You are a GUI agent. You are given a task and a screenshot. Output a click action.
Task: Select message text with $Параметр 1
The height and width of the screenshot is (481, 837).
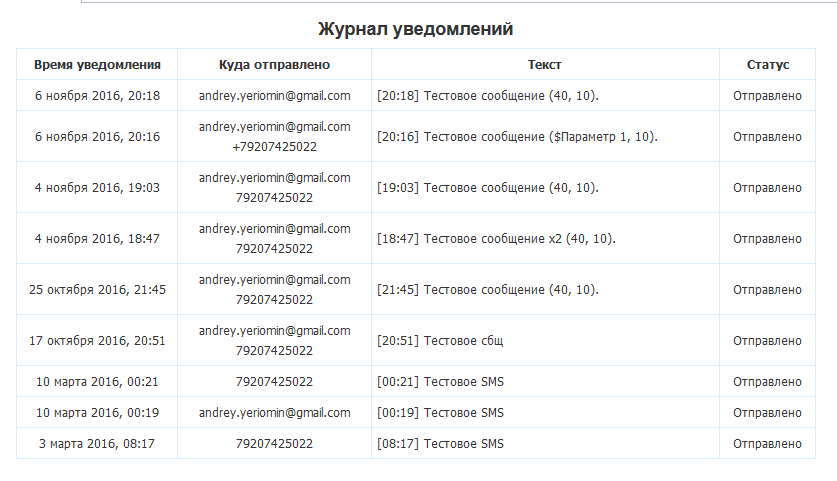pos(517,137)
